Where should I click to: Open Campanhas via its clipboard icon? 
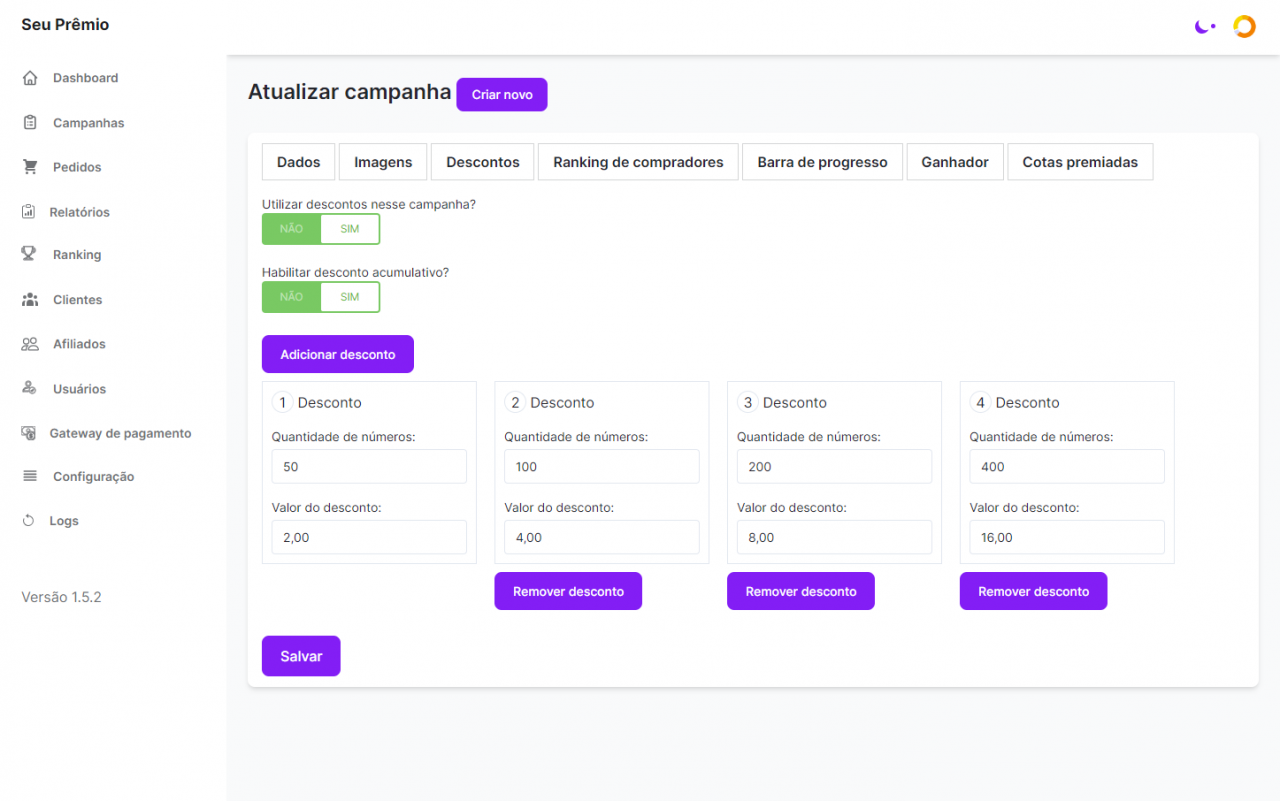pyautogui.click(x=30, y=123)
